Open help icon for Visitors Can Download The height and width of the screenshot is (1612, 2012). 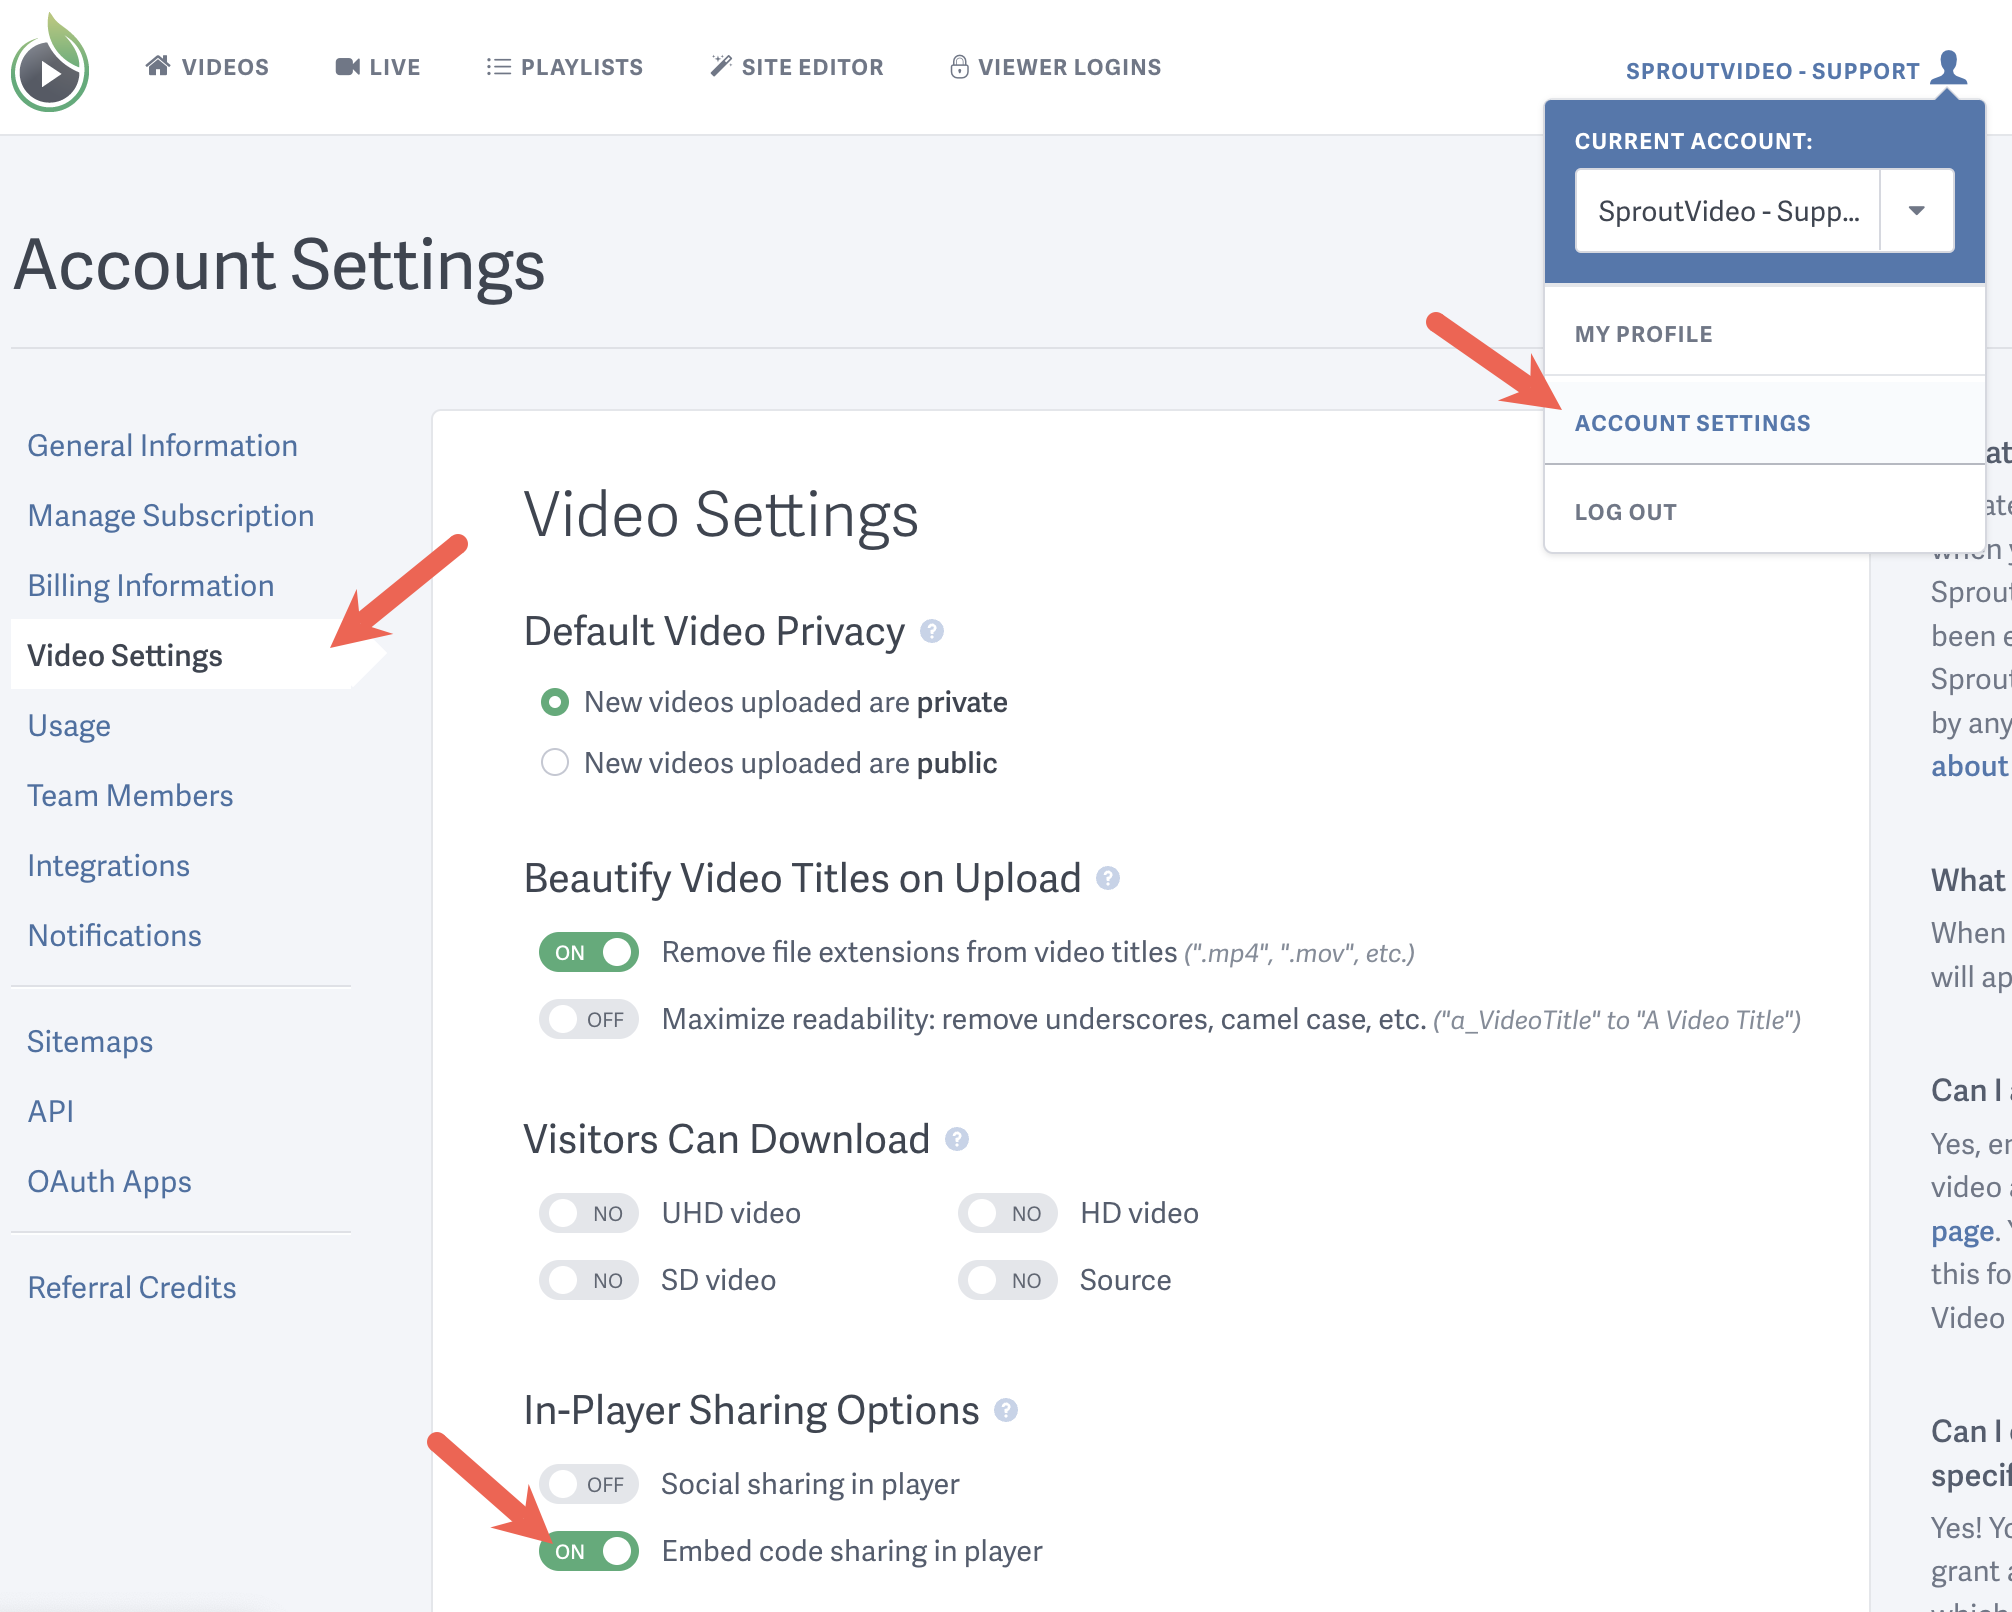(x=957, y=1139)
